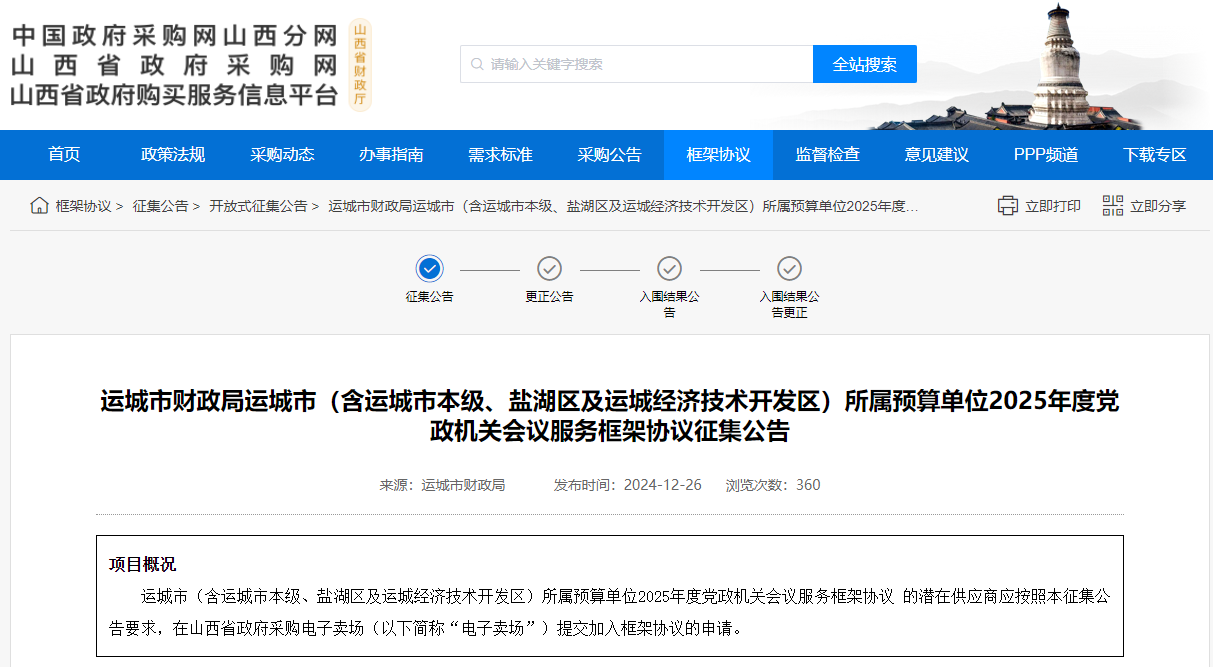This screenshot has width=1213, height=667.
Task: Click the home icon in the breadcrumb
Action: (x=38, y=206)
